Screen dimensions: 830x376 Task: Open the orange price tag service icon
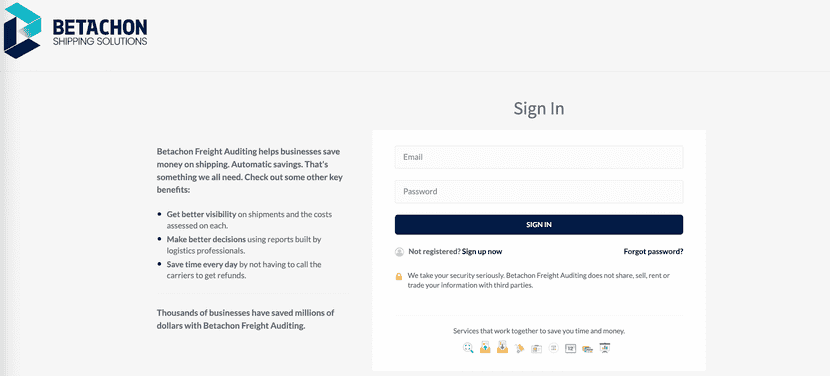point(519,348)
